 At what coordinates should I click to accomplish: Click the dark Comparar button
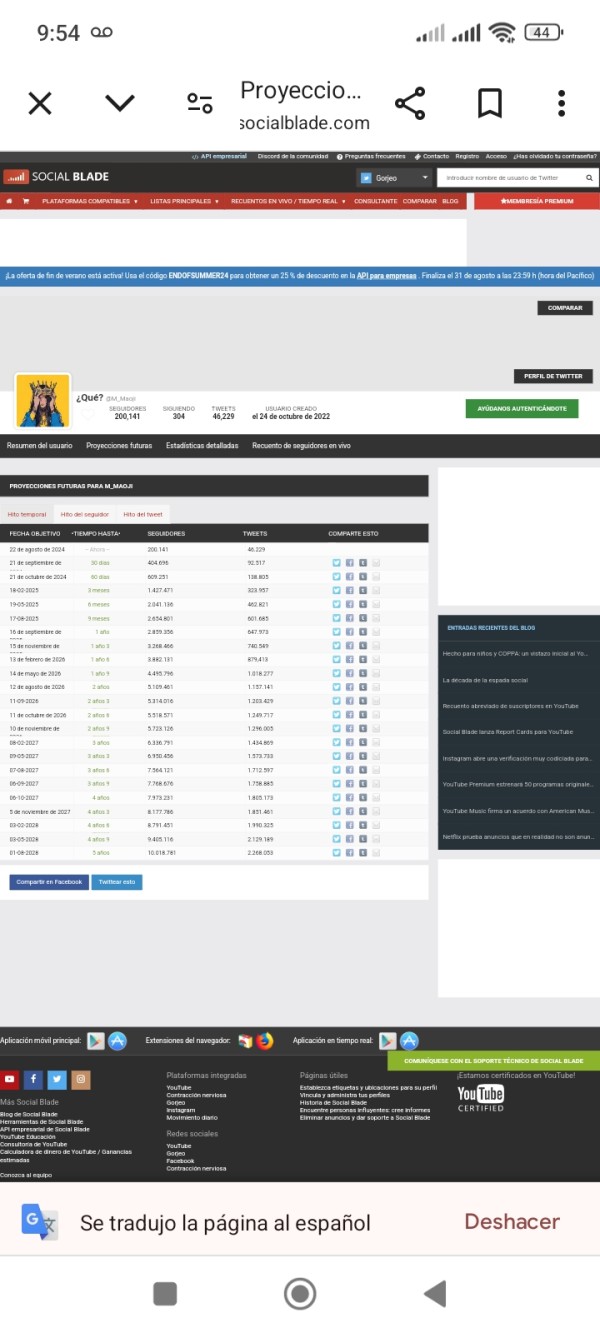[565, 308]
